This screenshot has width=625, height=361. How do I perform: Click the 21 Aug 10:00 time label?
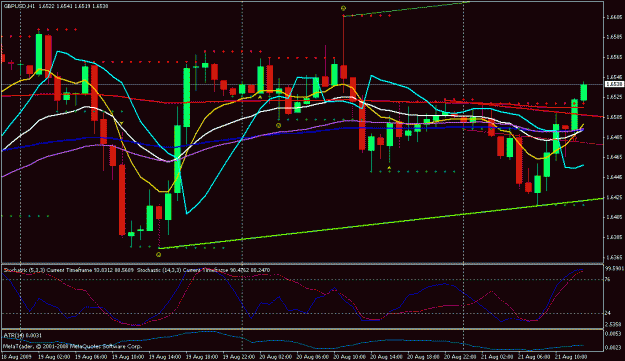(570, 356)
